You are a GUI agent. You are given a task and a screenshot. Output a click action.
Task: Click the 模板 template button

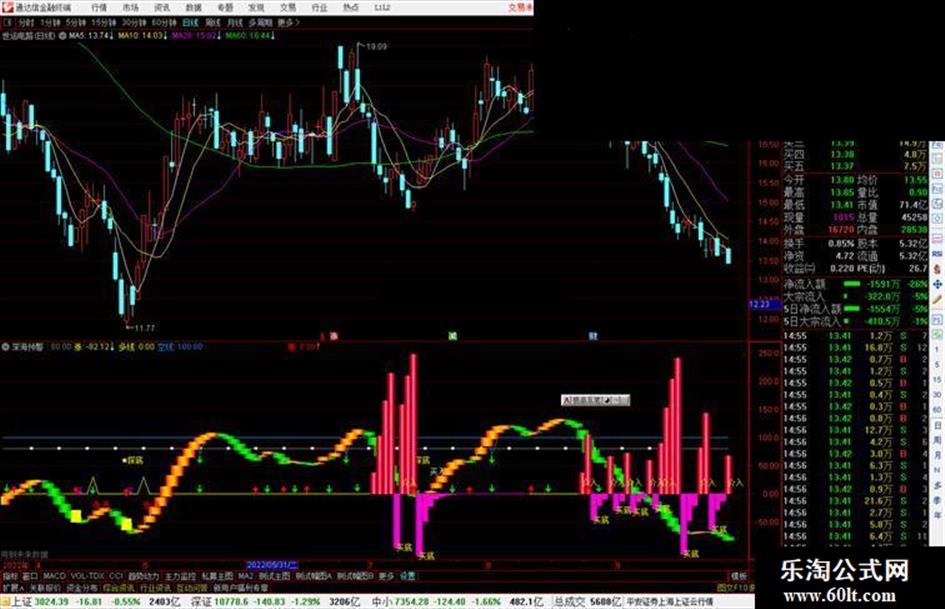click(738, 576)
